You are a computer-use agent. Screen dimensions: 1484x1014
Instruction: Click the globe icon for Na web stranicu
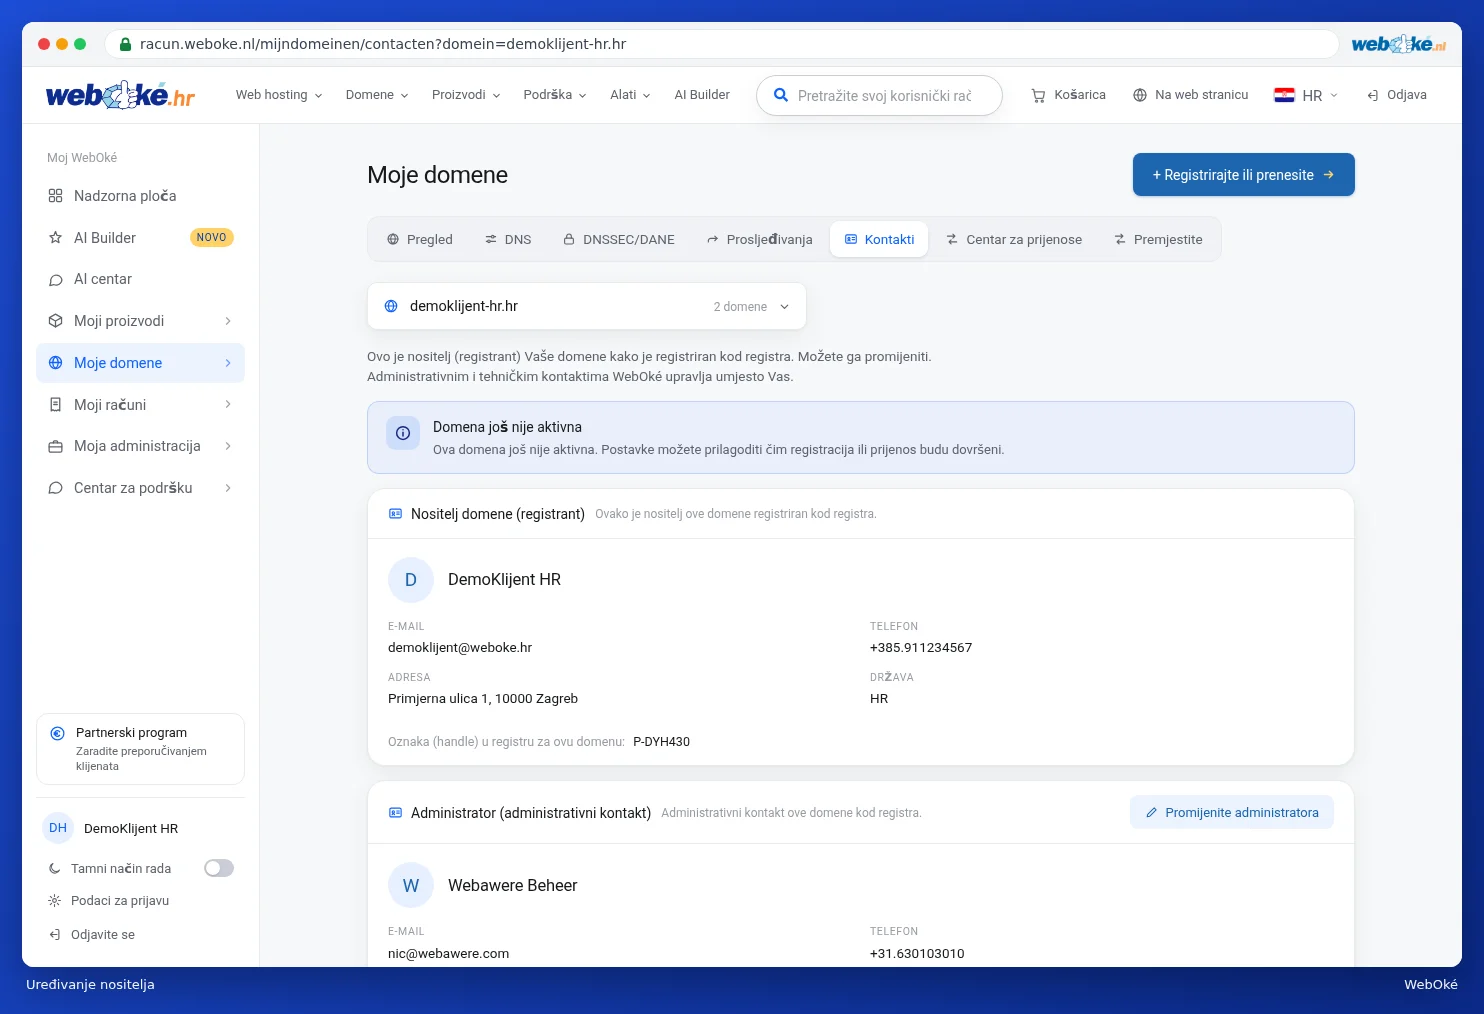pyautogui.click(x=1140, y=95)
